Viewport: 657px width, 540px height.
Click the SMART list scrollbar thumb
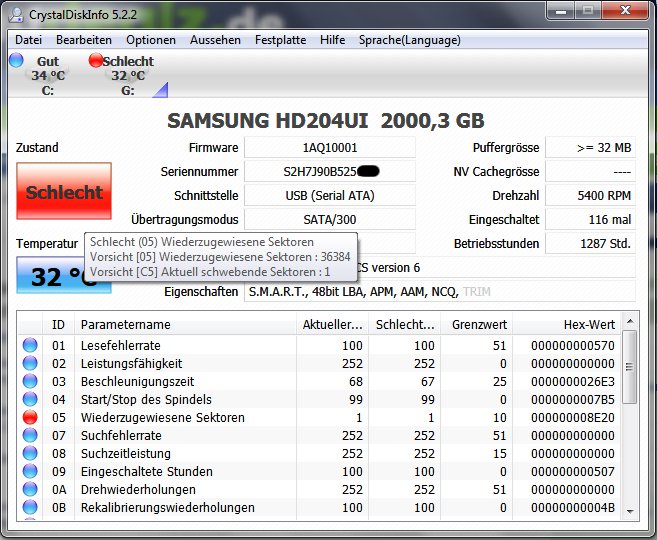(x=630, y=367)
